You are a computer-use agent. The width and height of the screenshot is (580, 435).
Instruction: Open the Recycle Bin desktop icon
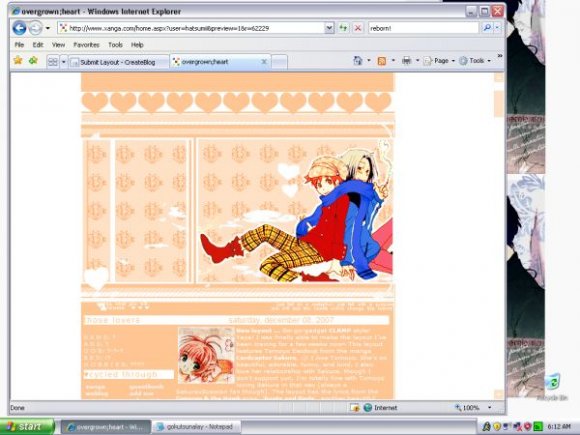(x=552, y=387)
